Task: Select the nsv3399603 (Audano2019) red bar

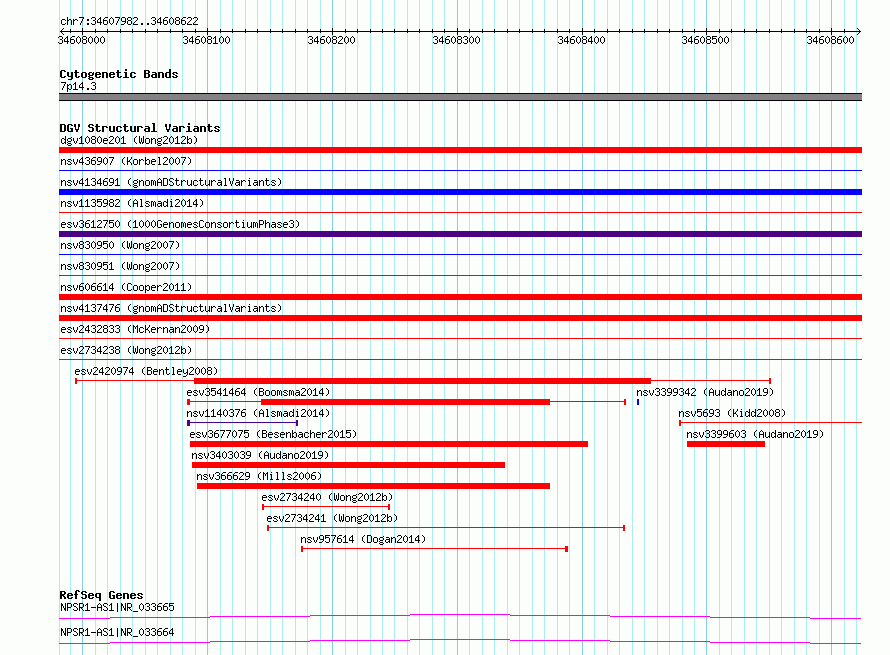Action: point(726,444)
